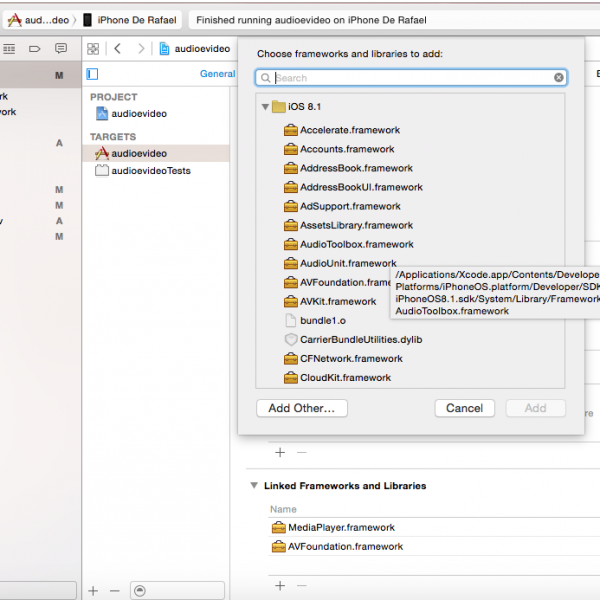The height and width of the screenshot is (600, 600).
Task: Click the status message Finished running audioevideo
Action: tap(311, 20)
